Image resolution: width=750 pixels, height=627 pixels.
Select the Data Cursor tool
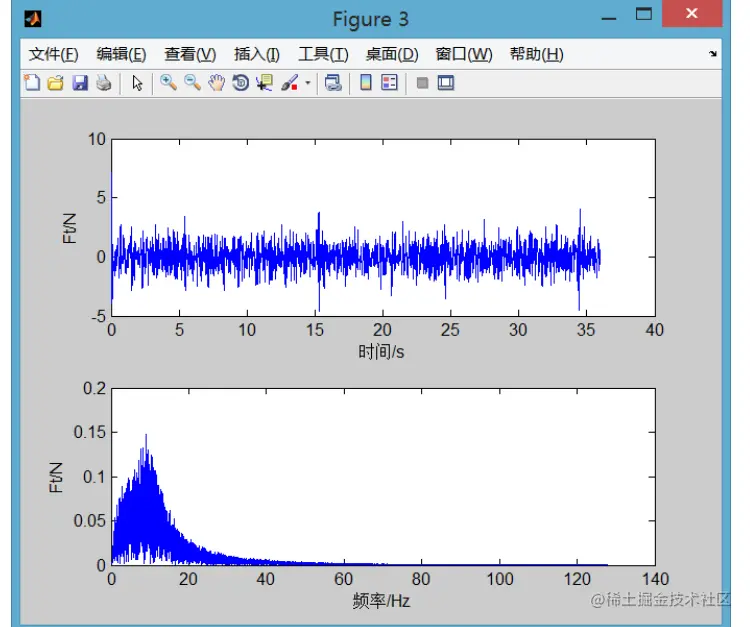click(265, 83)
